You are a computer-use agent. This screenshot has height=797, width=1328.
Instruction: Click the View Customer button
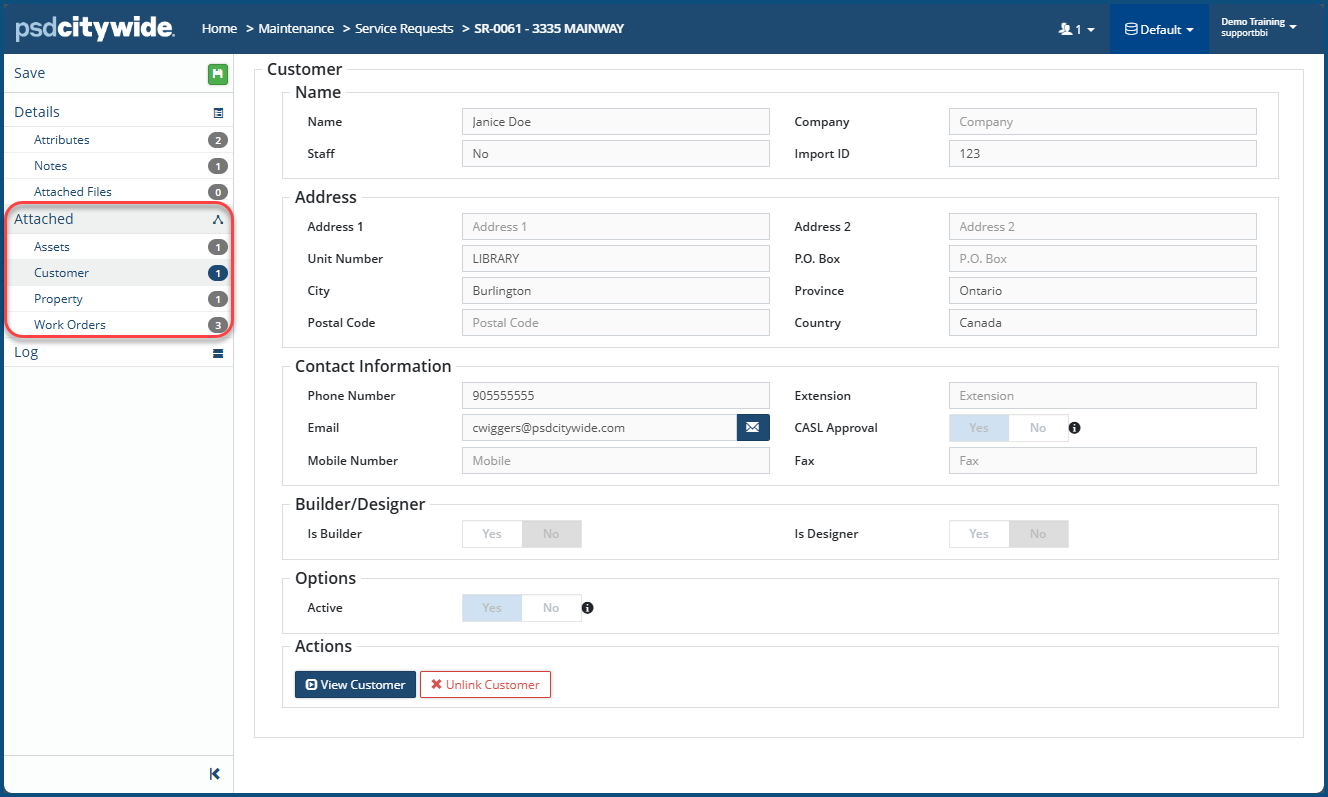(355, 685)
